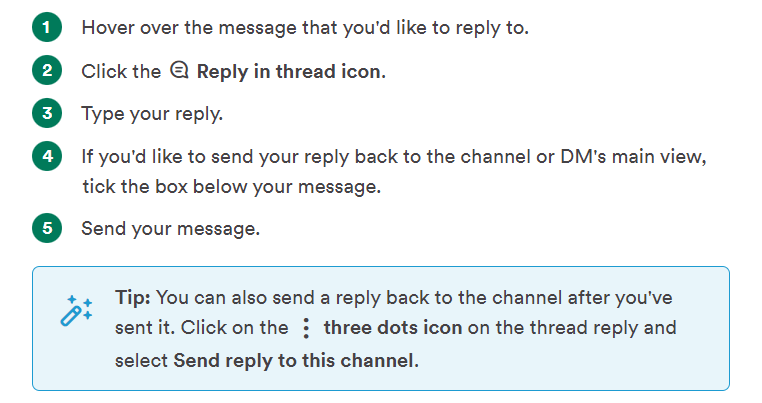Click the 'Send your message.' step text

(171, 228)
